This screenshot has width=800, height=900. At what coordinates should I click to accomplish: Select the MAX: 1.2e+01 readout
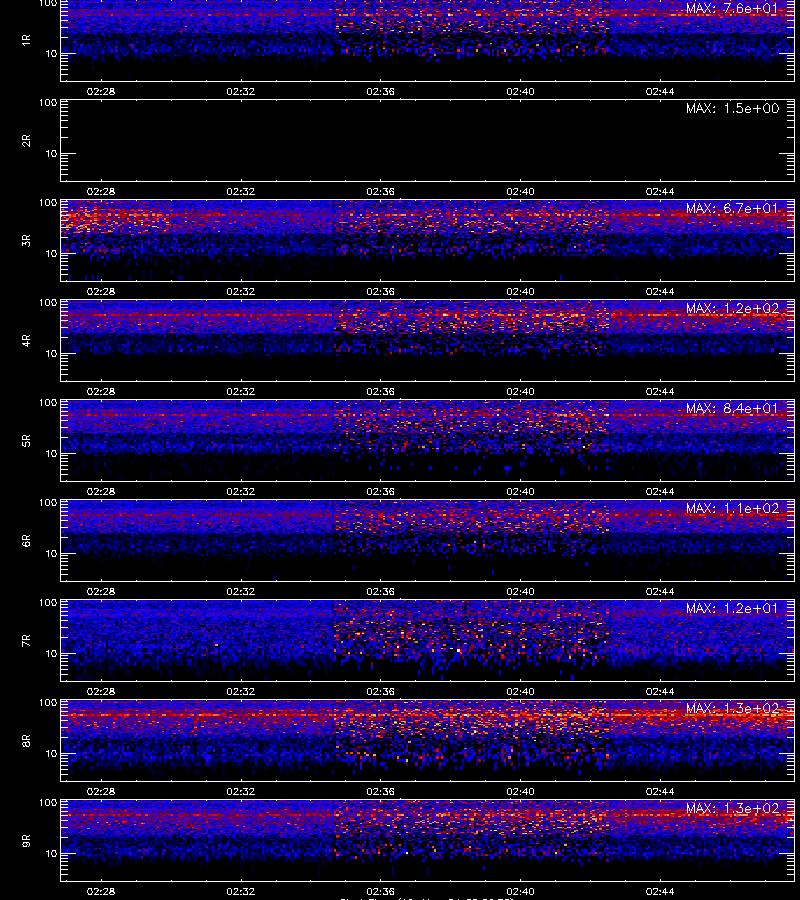732,608
